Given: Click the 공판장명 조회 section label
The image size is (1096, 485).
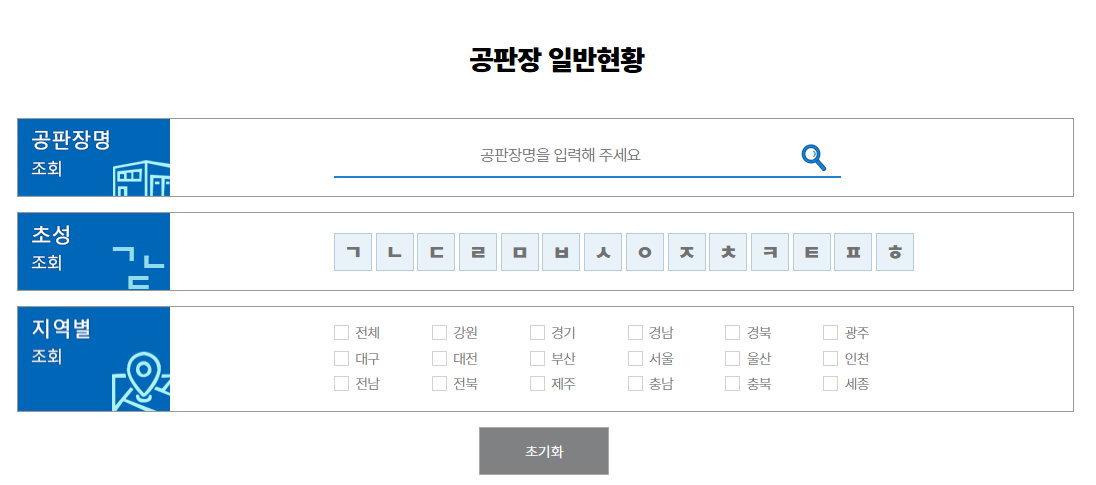Looking at the screenshot, I should click(71, 152).
